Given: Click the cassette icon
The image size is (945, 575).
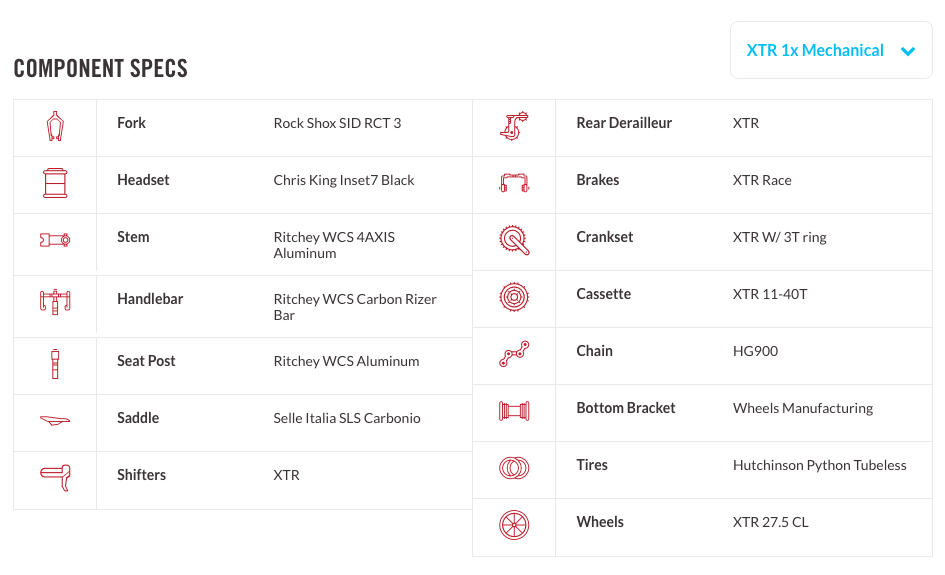Looking at the screenshot, I should click(514, 297).
